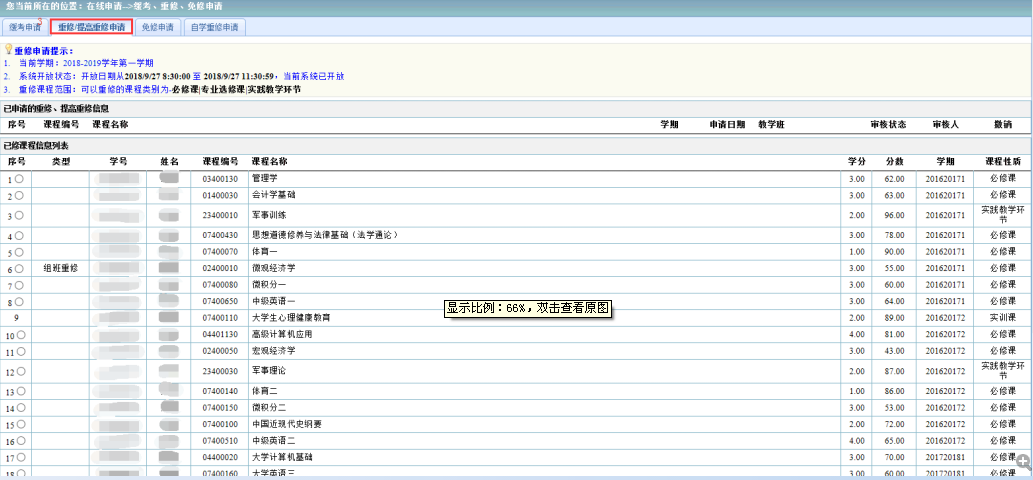
Task: Go to the 自学重修申请 tab
Action: 214,27
